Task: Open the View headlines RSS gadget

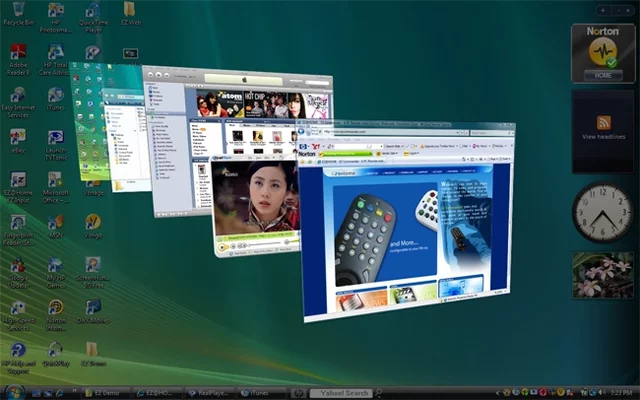Action: pyautogui.click(x=603, y=131)
